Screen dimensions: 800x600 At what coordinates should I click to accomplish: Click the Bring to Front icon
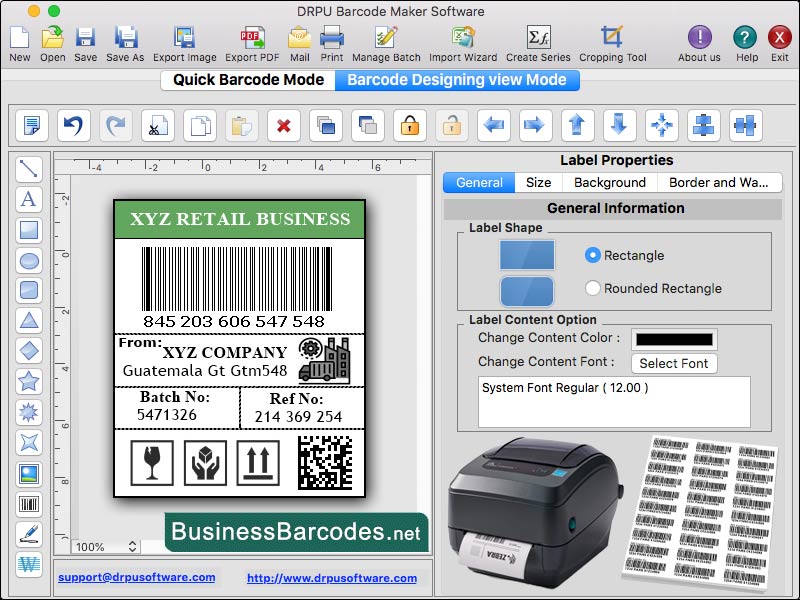pyautogui.click(x=326, y=125)
